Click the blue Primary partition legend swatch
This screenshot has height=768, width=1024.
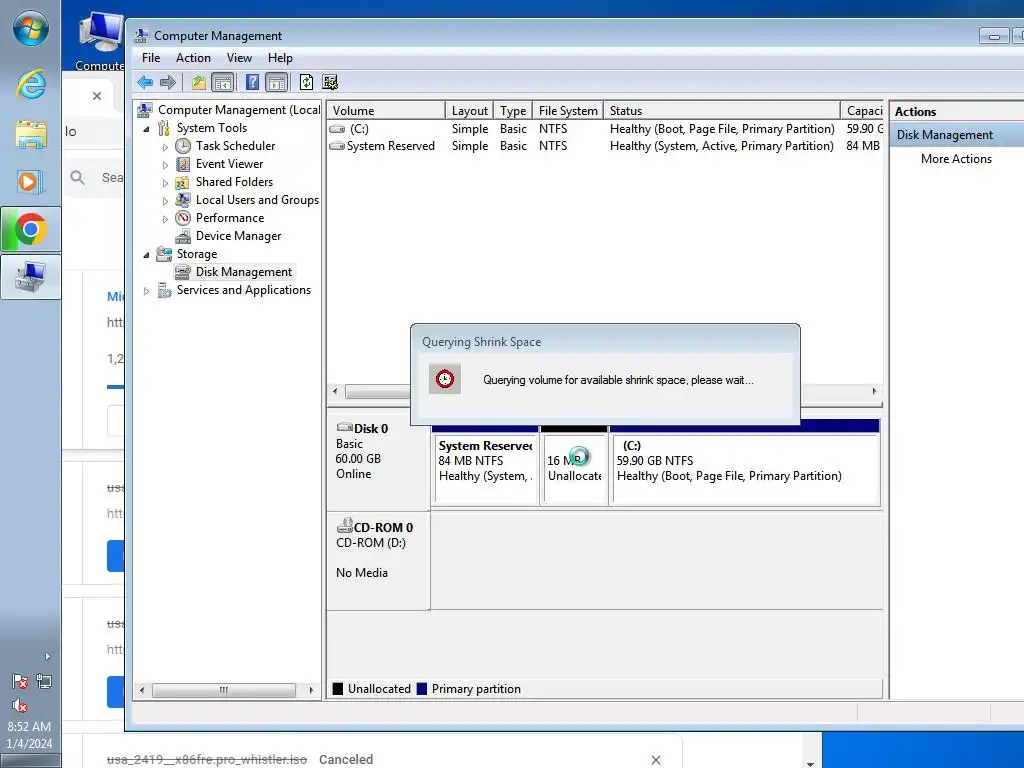422,689
